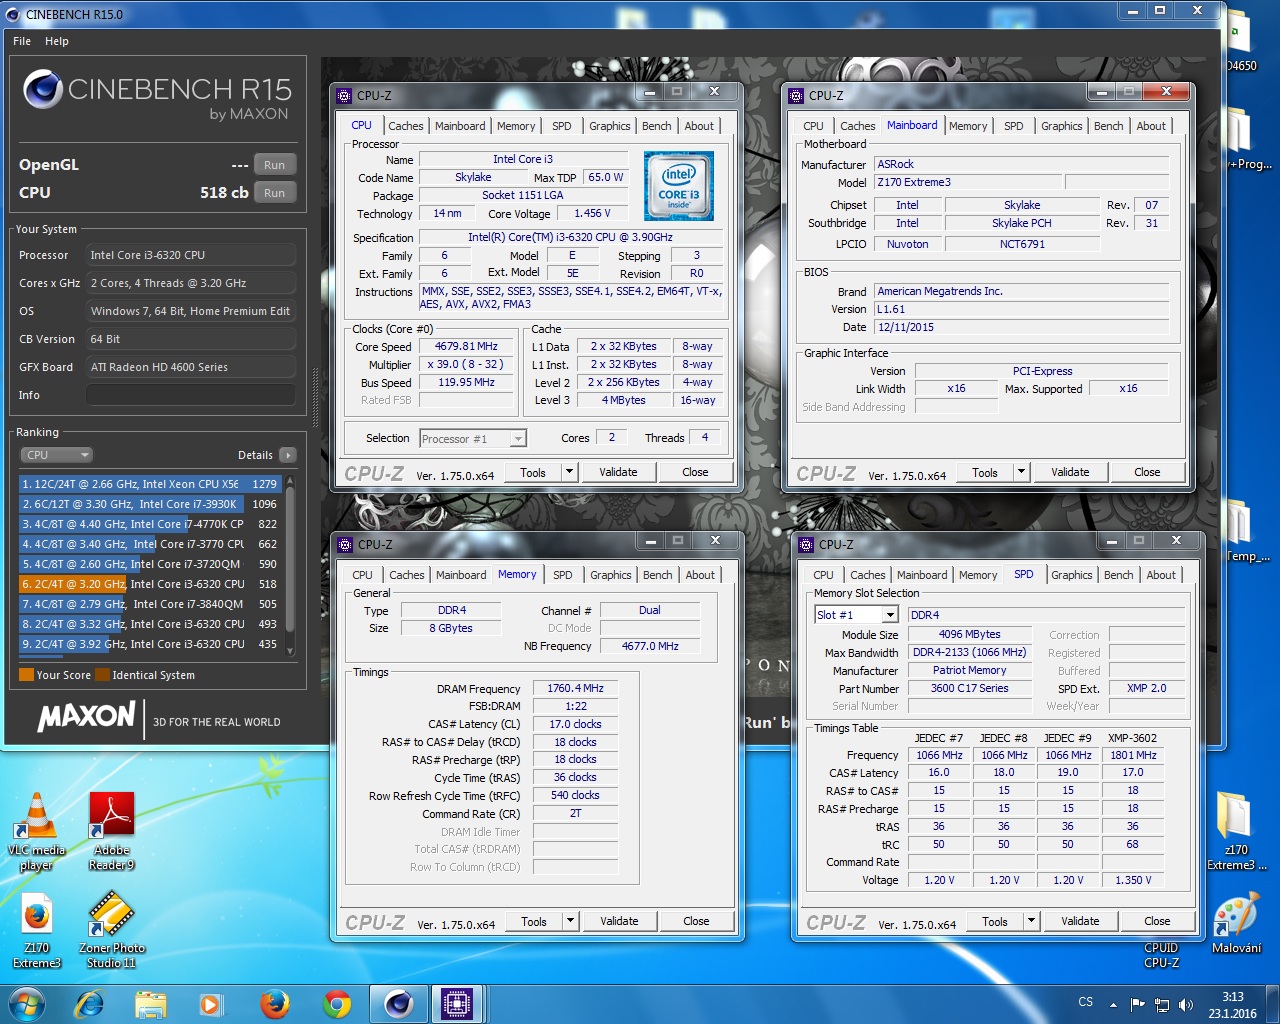Click the Windows Start orb
Image resolution: width=1280 pixels, height=1024 pixels.
coord(27,1003)
